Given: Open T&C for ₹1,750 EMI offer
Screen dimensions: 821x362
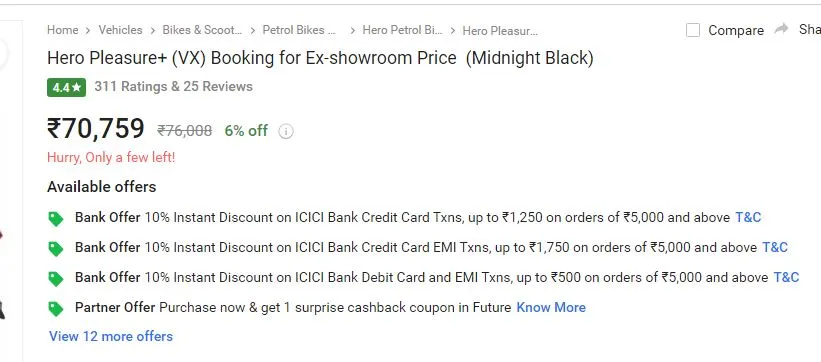Looking at the screenshot, I should pos(775,247).
